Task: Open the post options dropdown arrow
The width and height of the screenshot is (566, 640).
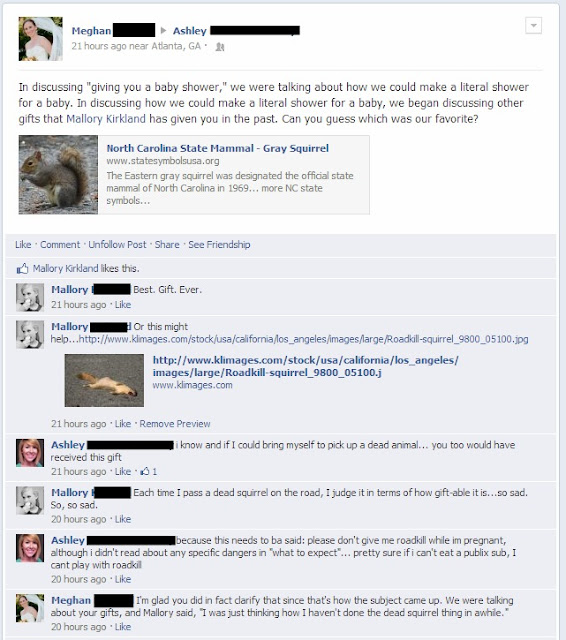Action: [x=533, y=26]
